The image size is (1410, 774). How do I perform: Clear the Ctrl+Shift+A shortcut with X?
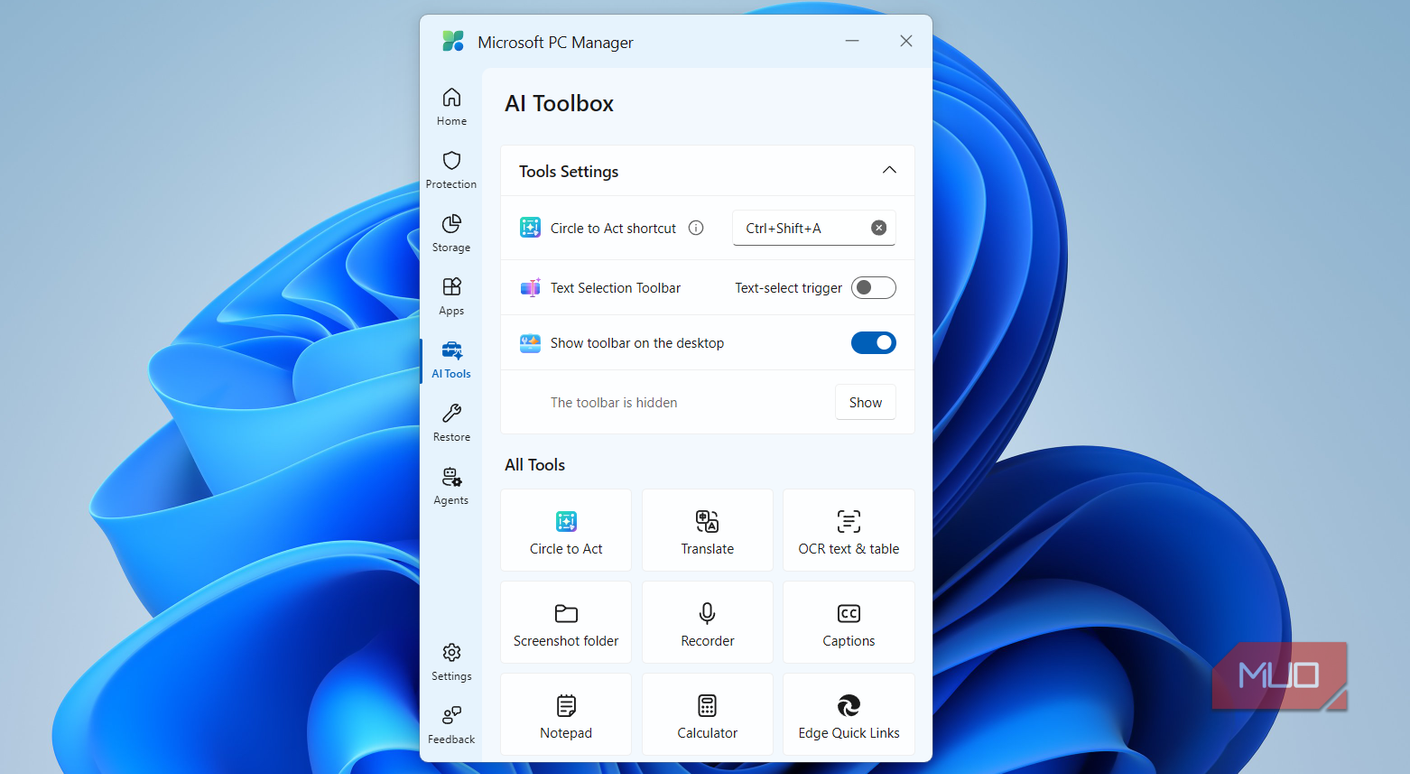point(878,228)
